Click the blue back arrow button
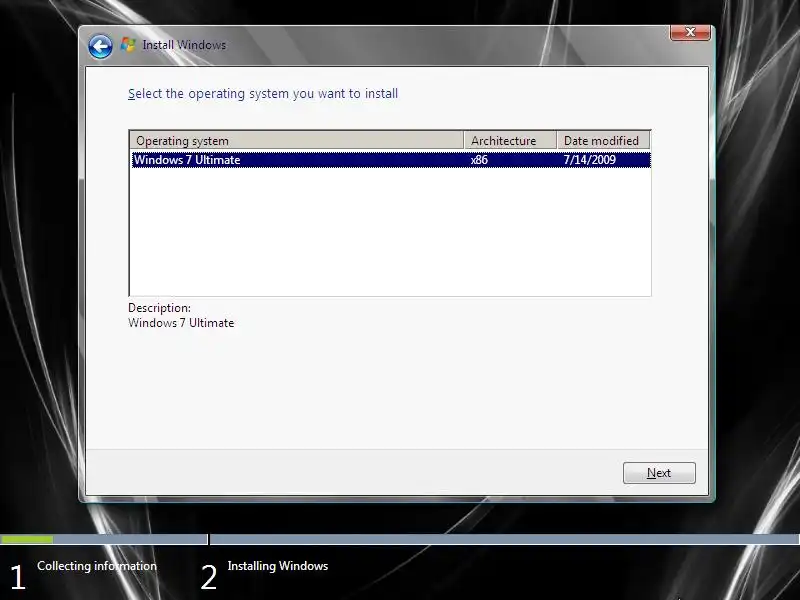Viewport: 800px width, 600px height. pyautogui.click(x=100, y=47)
